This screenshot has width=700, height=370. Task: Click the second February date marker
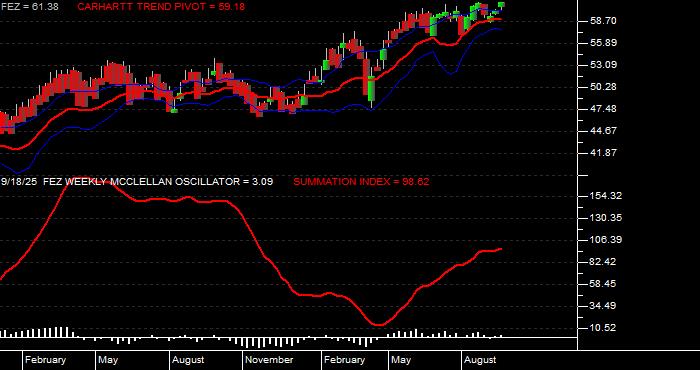[344, 360]
